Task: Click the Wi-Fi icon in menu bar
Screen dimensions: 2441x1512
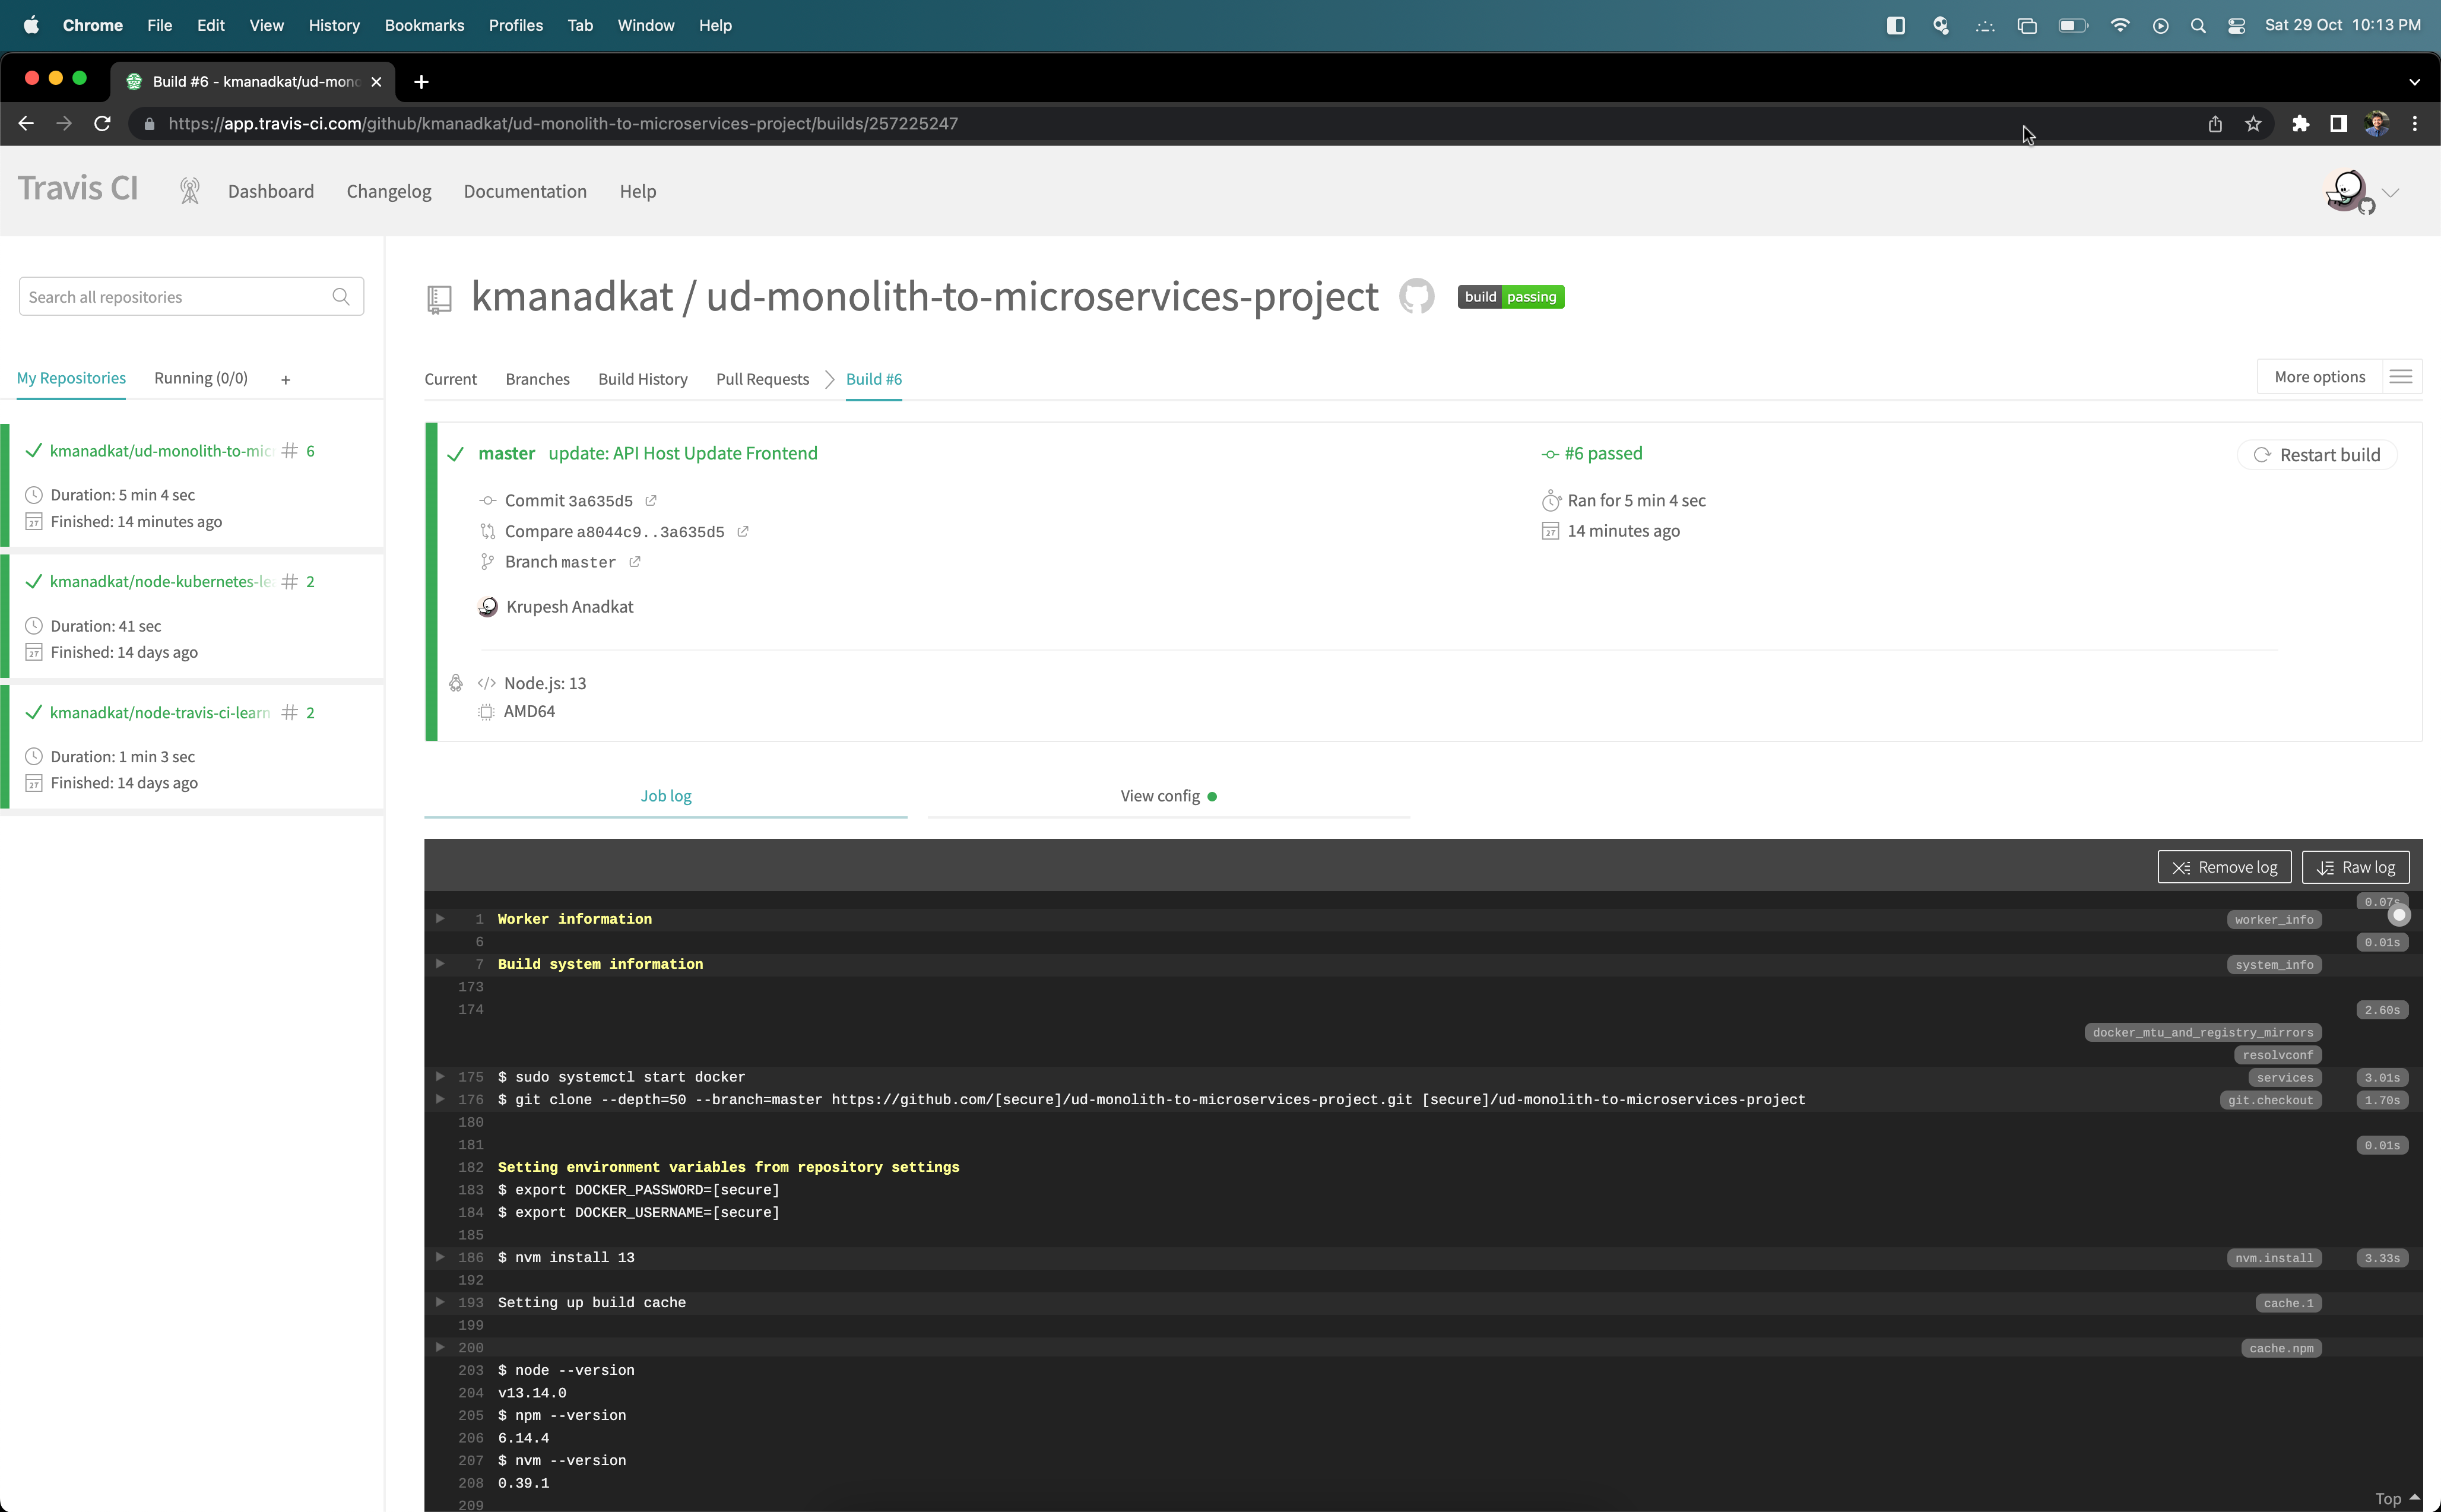Action: pyautogui.click(x=2119, y=25)
